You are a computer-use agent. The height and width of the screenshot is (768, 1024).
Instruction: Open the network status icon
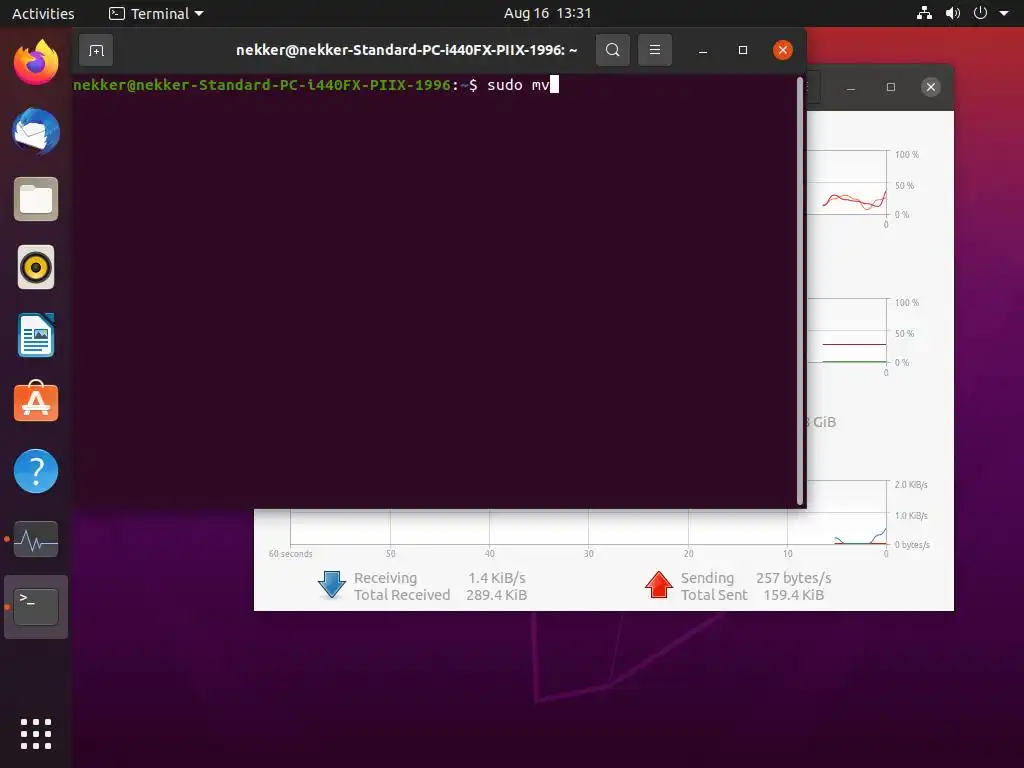(x=924, y=13)
